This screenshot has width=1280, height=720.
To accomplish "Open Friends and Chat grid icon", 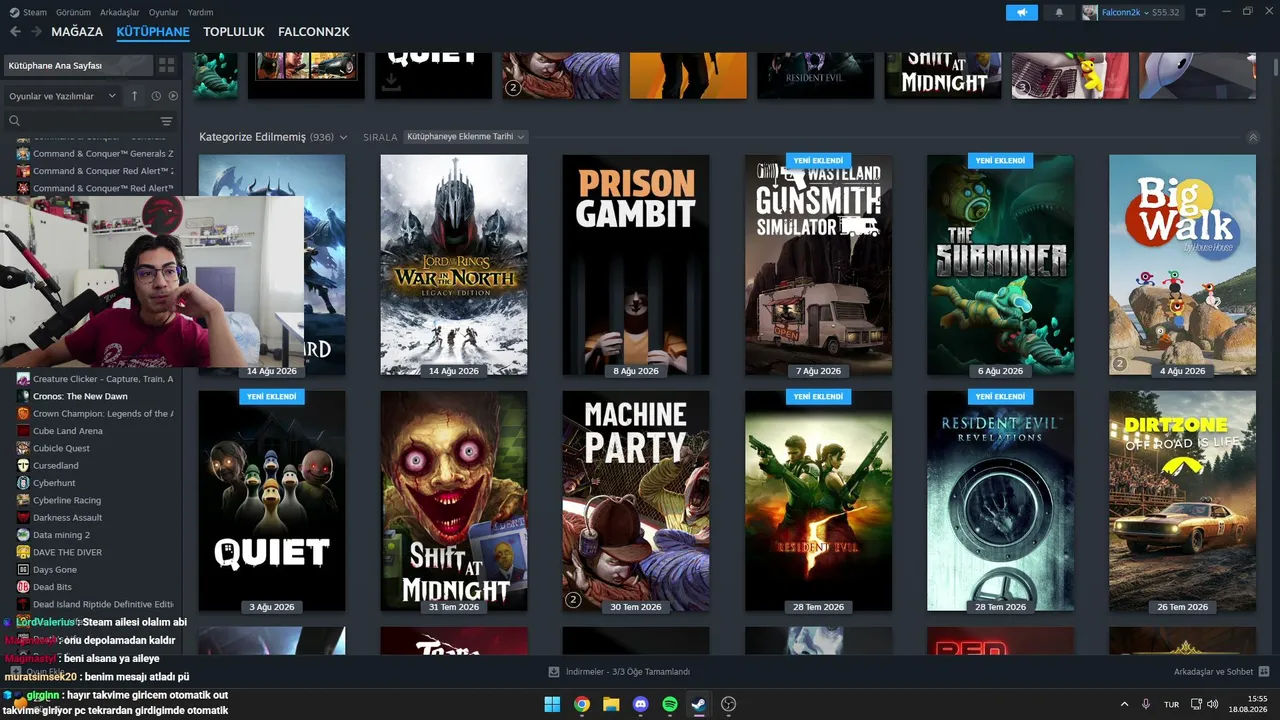I will (1264, 671).
